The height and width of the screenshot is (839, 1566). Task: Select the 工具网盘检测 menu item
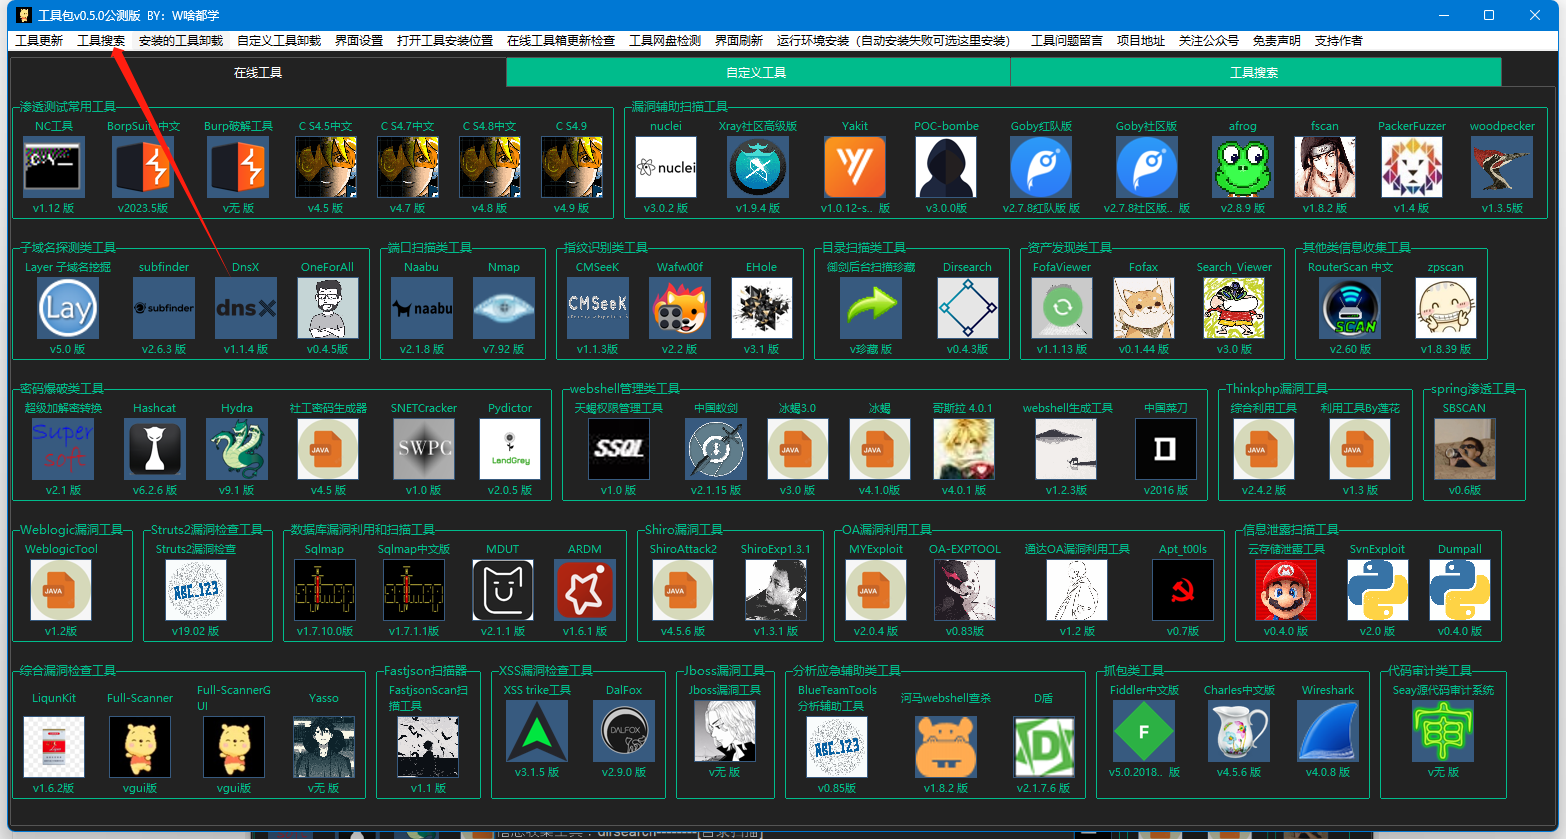coord(665,41)
